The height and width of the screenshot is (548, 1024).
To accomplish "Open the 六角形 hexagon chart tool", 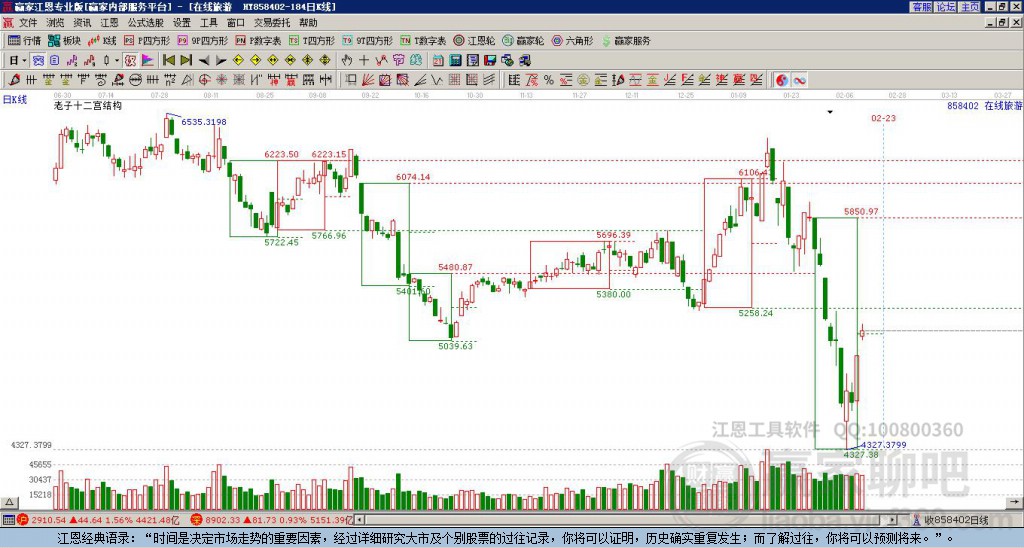I will coord(573,40).
